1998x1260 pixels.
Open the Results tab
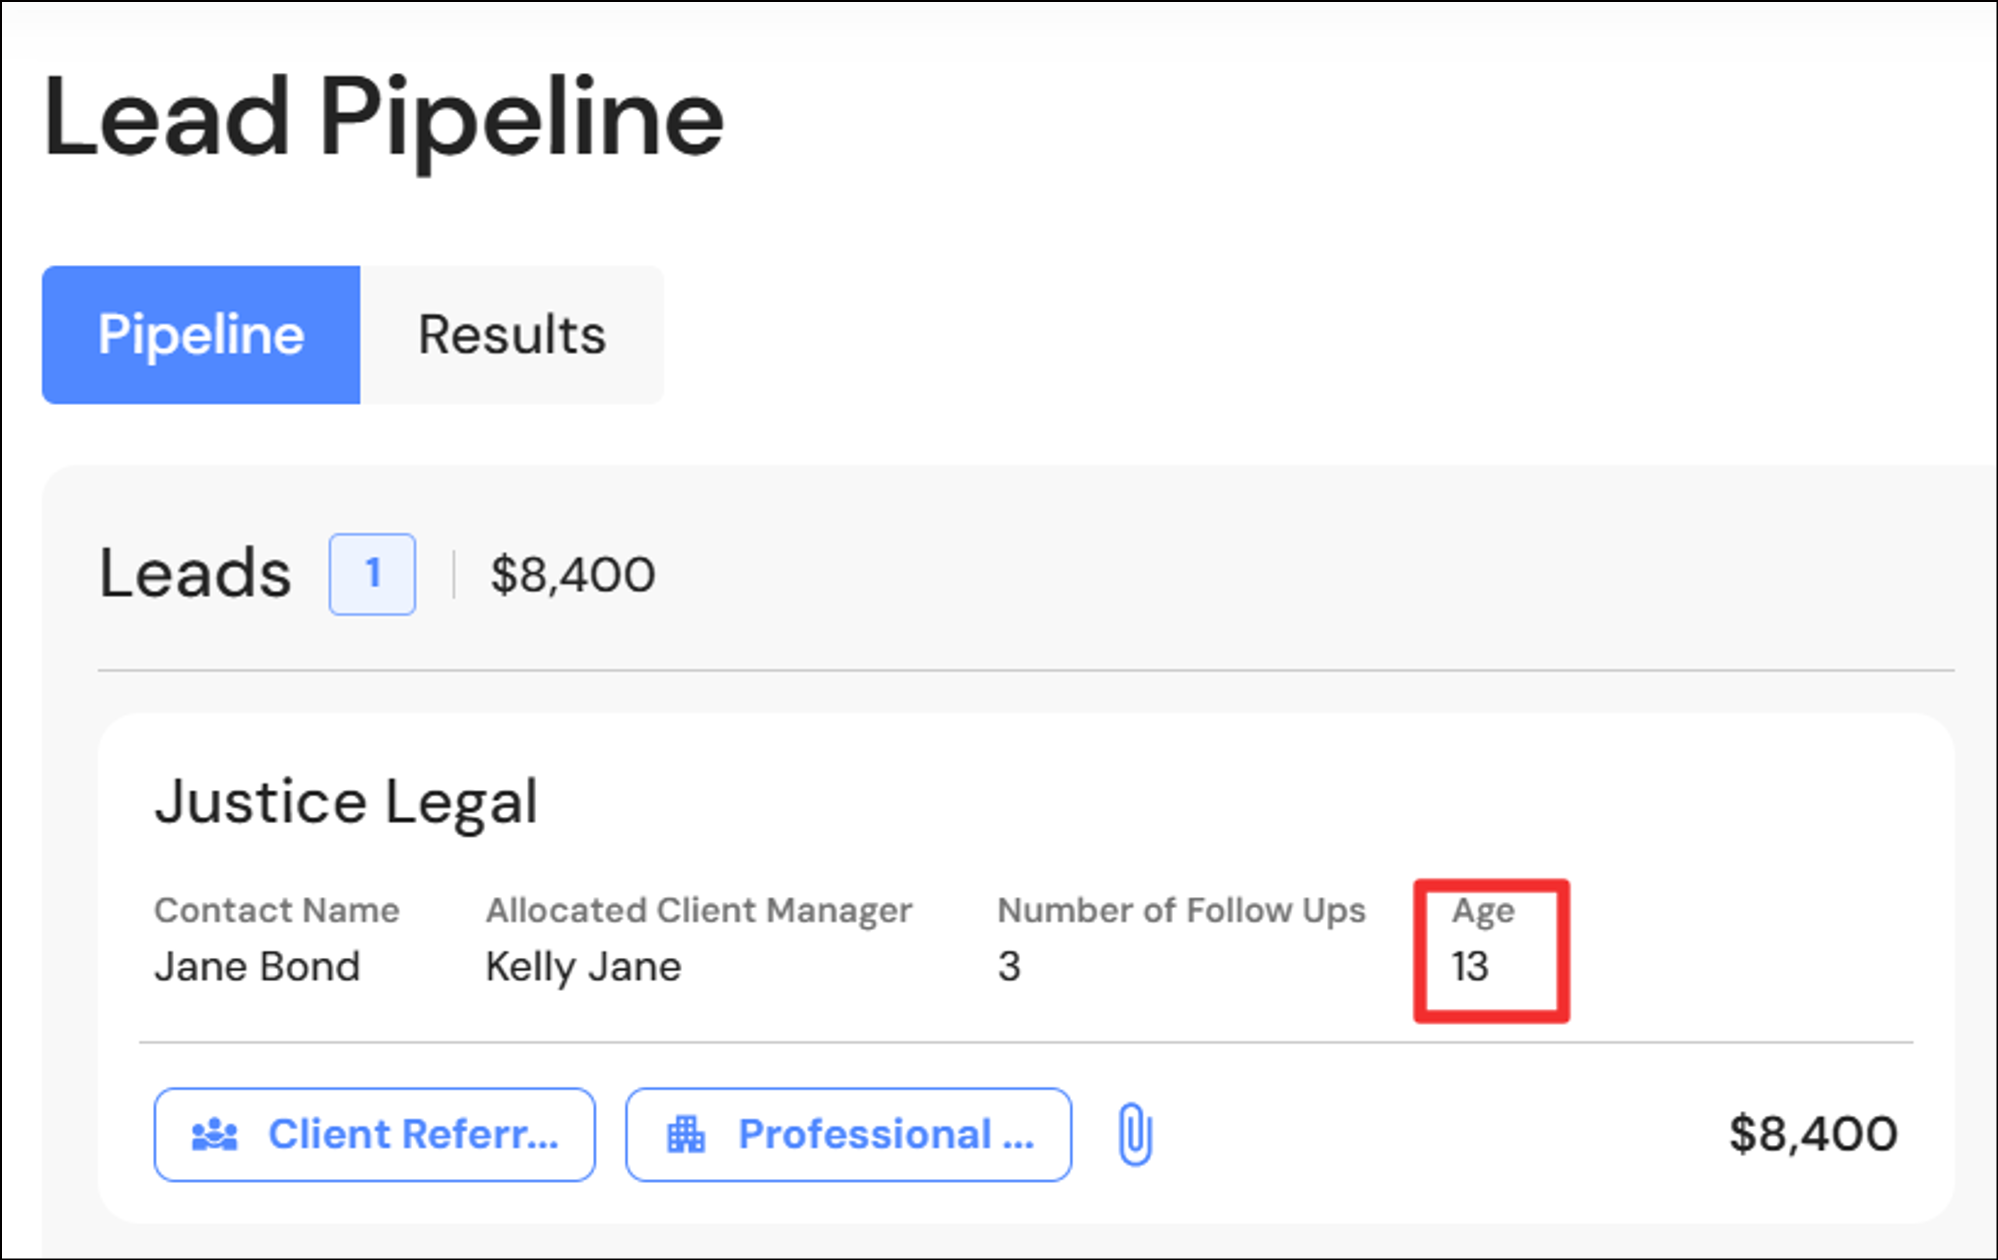tap(511, 334)
